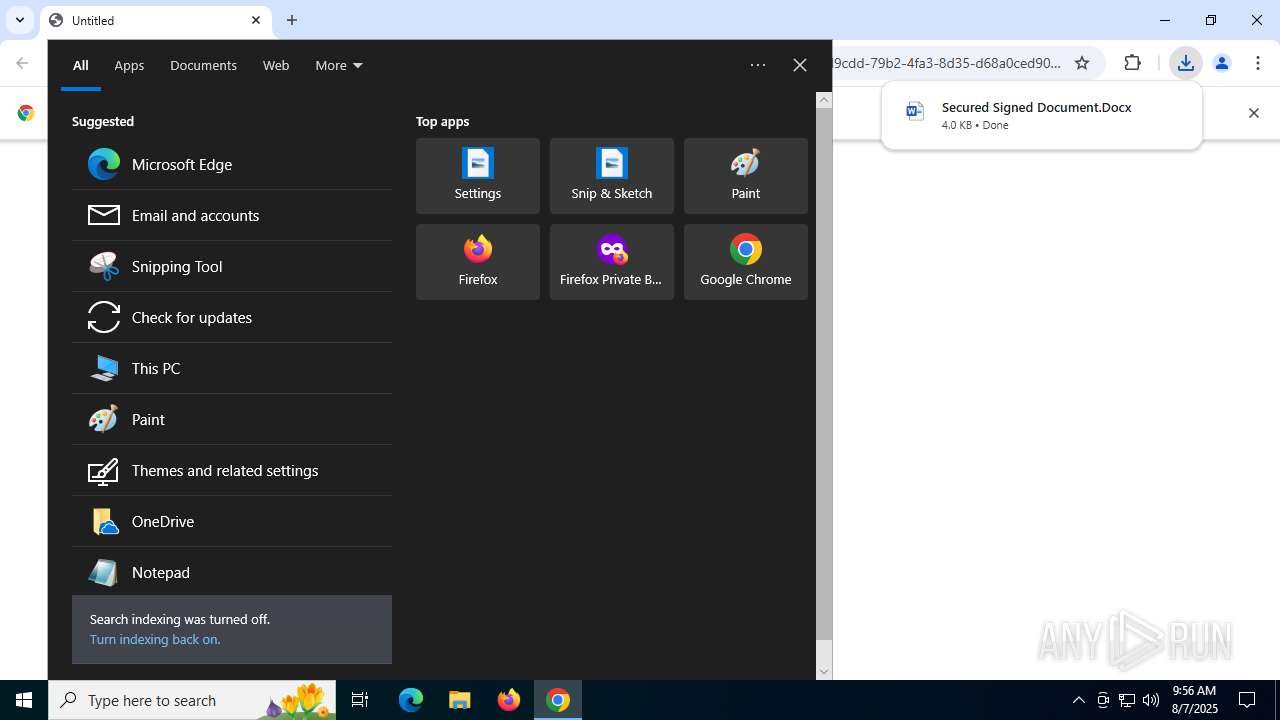This screenshot has width=1280, height=720.
Task: Open Chrome downloads icon
Action: click(x=1185, y=63)
